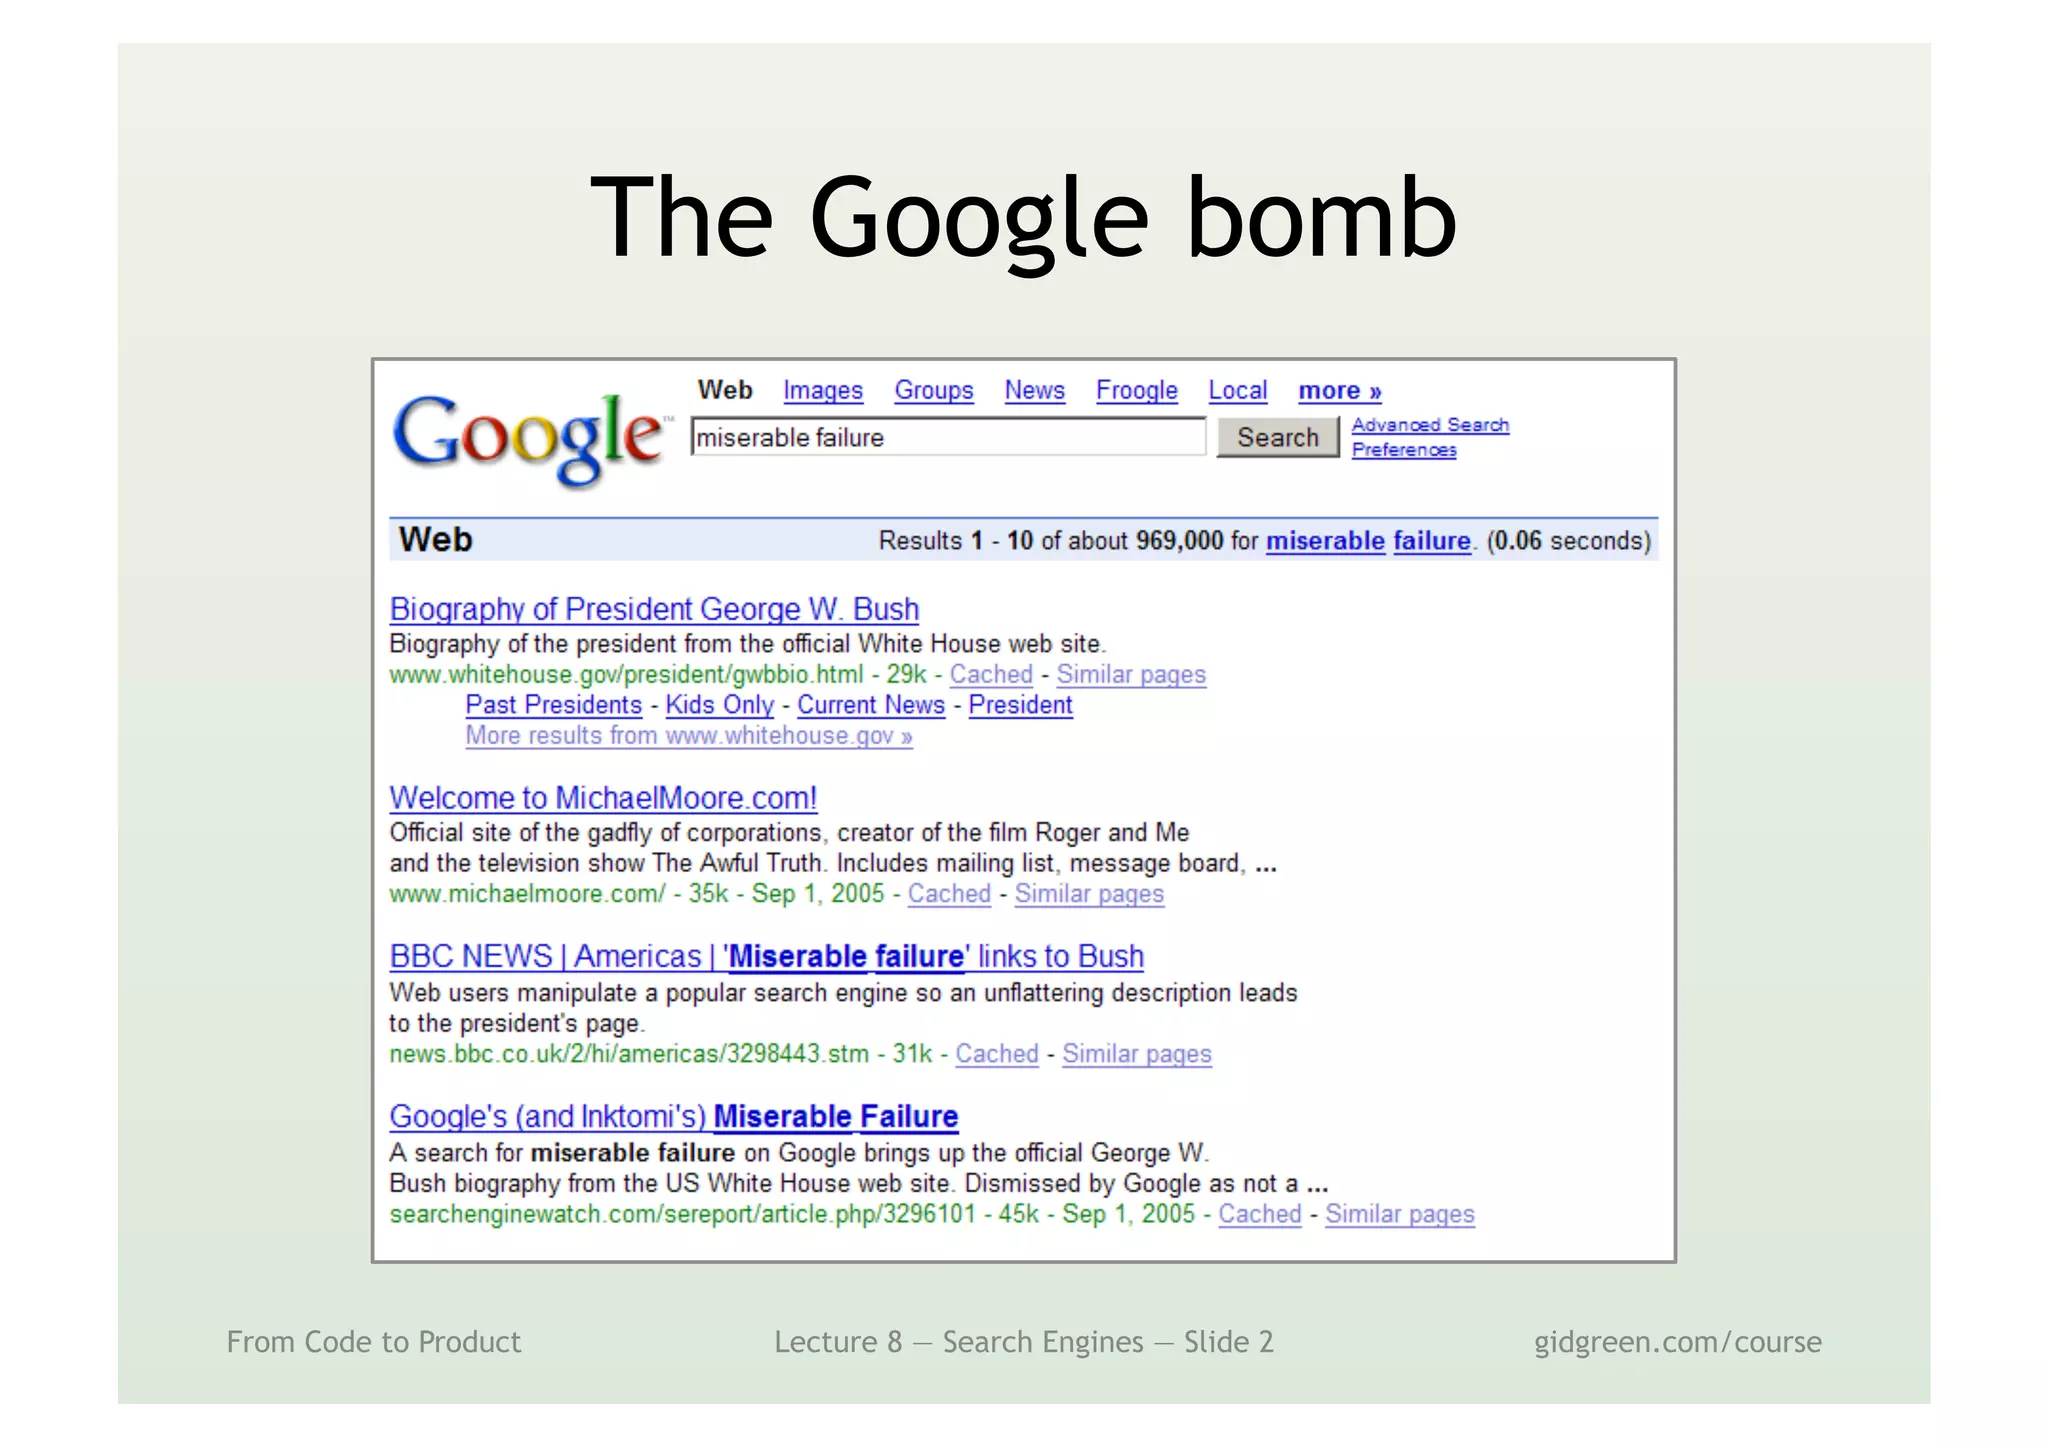The image size is (2048, 1447).
Task: Open the News tab
Action: pos(1034,391)
